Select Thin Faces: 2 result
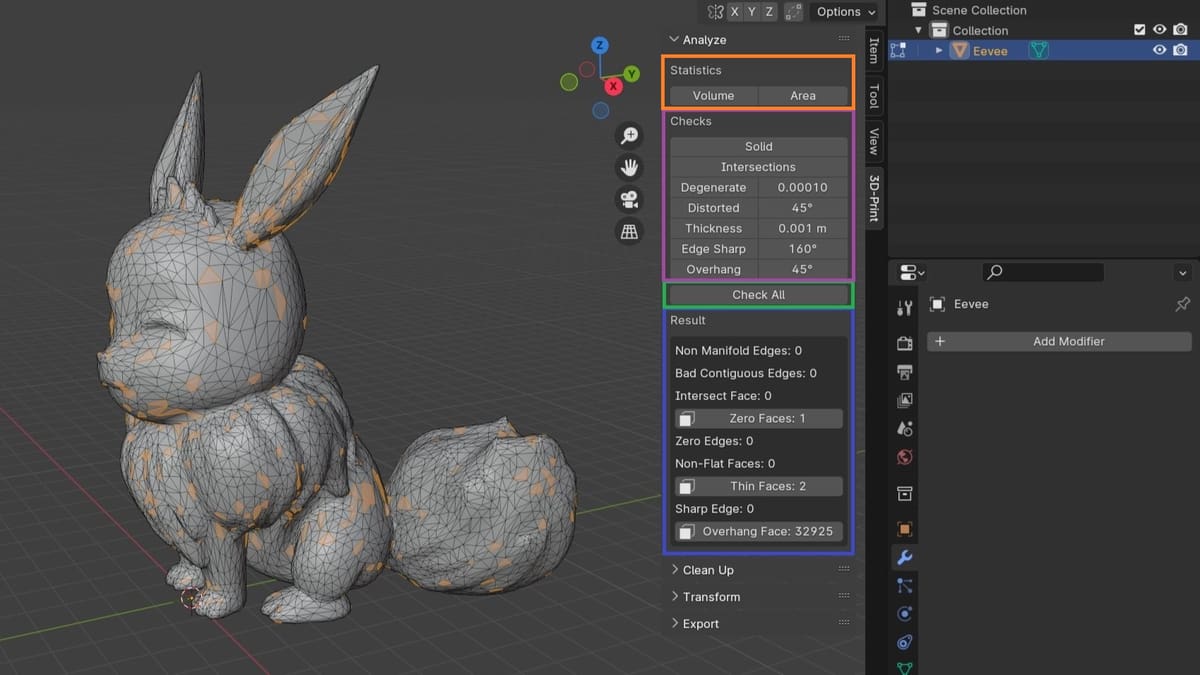 (758, 486)
